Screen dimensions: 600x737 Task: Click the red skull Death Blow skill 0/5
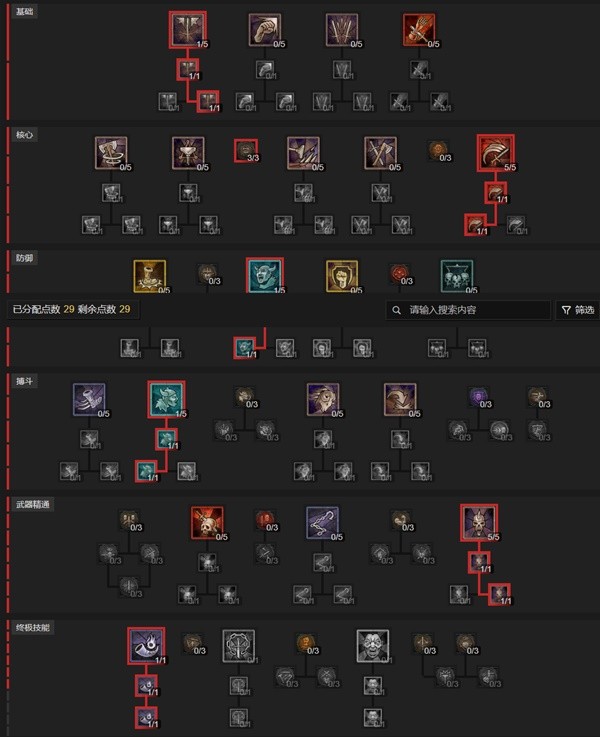click(x=207, y=523)
